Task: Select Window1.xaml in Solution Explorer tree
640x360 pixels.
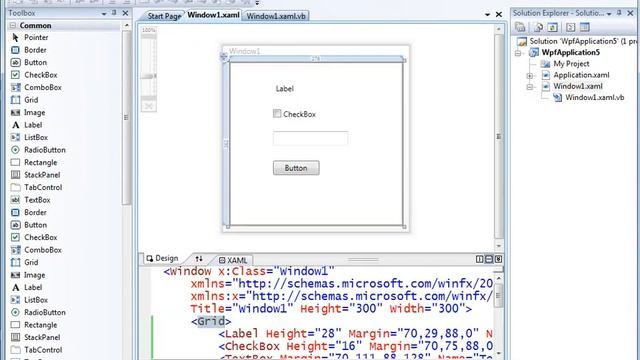Action: click(578, 86)
